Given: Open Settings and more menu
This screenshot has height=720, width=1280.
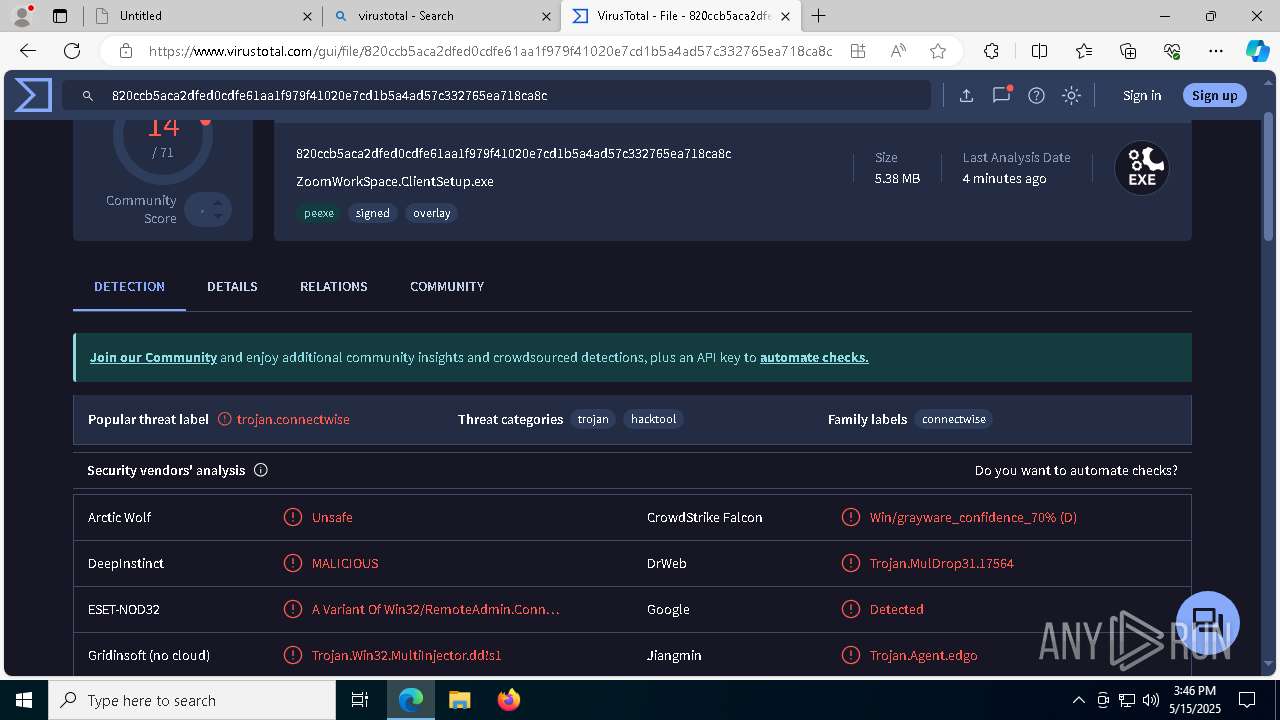Looking at the screenshot, I should (x=1216, y=51).
